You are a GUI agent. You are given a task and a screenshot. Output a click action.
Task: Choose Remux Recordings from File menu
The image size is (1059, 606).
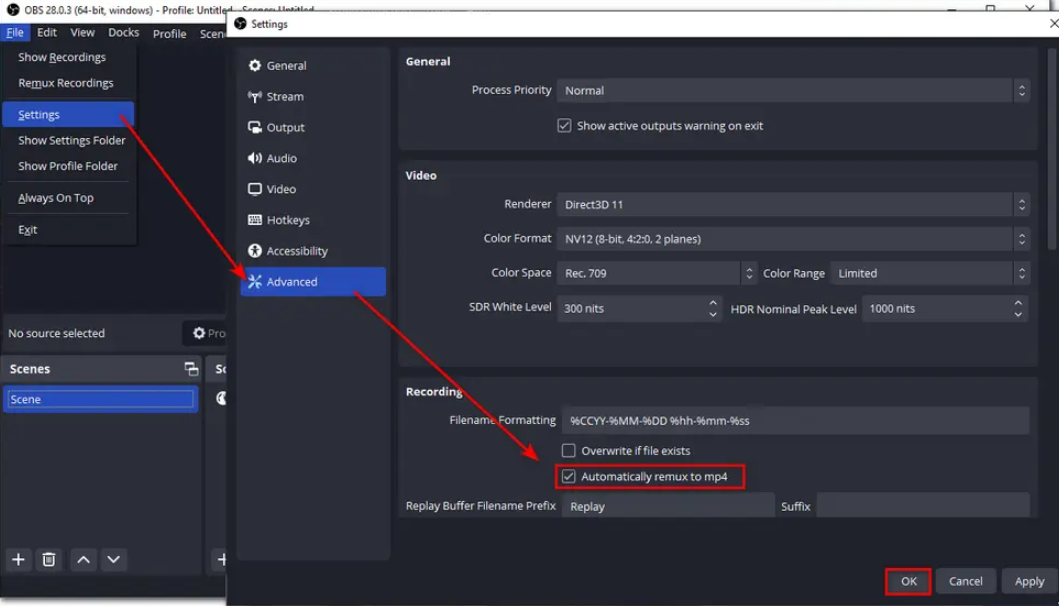click(68, 83)
